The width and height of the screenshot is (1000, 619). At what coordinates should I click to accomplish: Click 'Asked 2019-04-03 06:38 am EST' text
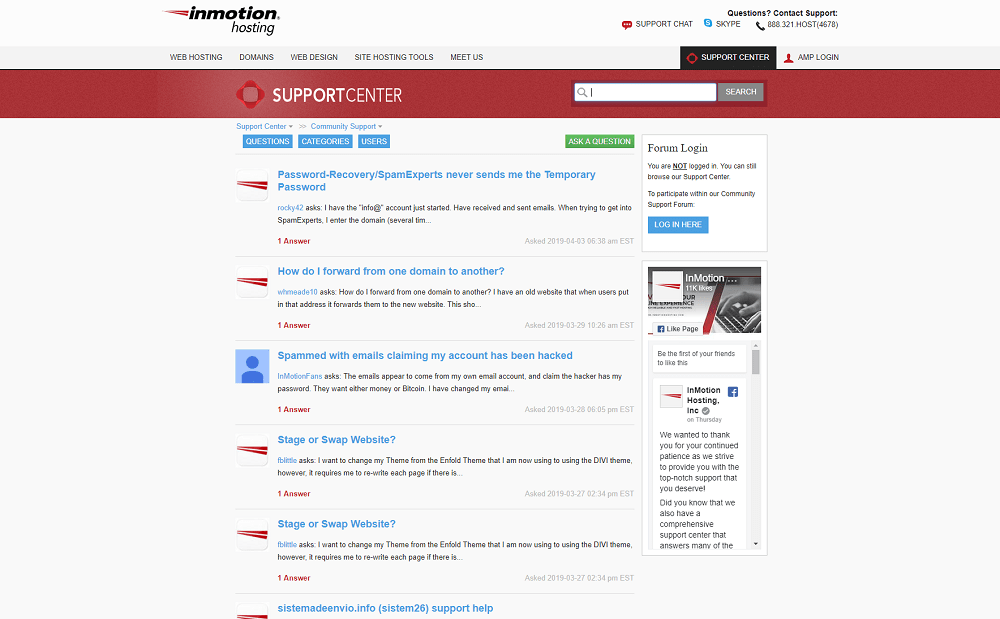click(x=579, y=241)
